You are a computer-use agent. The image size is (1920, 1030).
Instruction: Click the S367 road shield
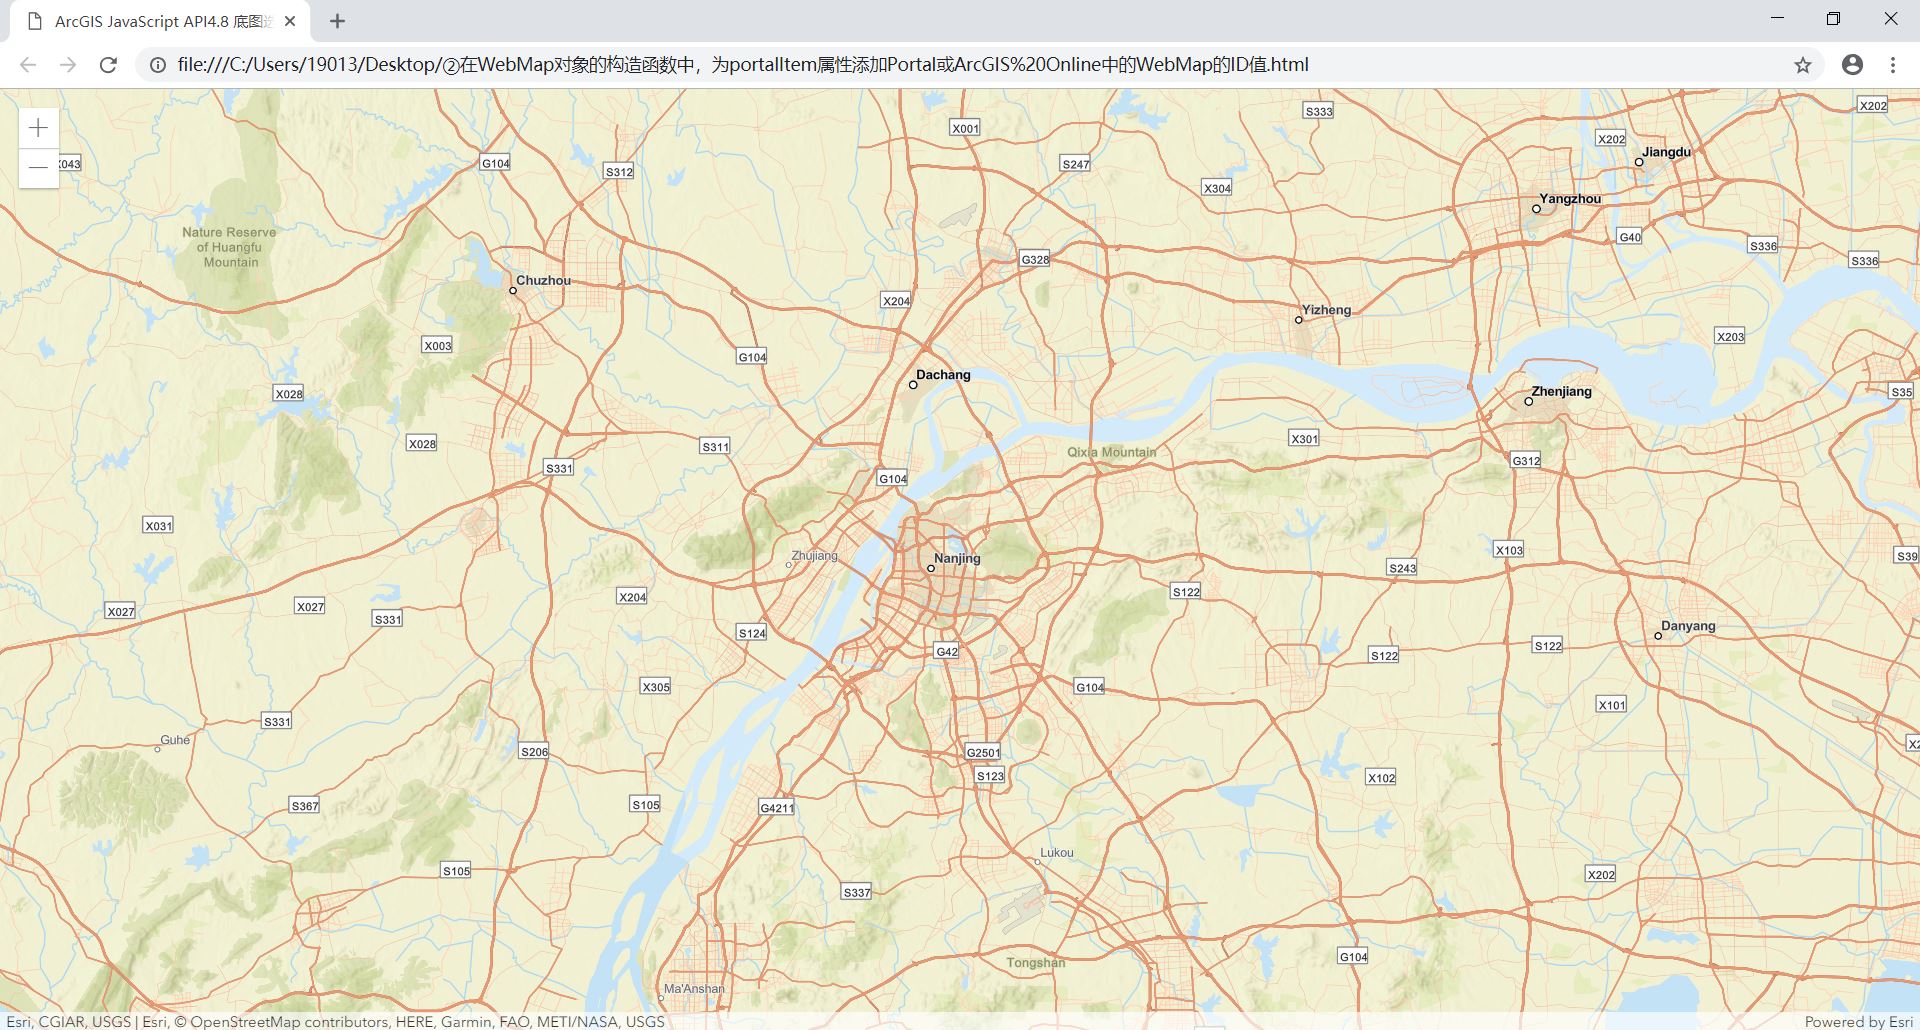(304, 805)
